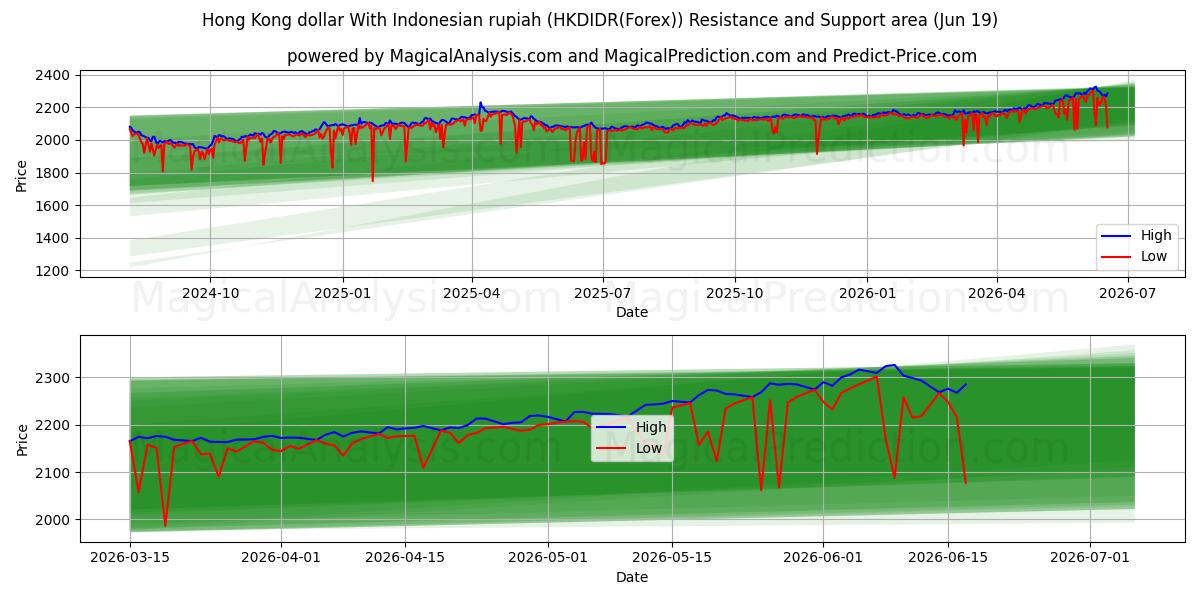
Task: Click the 2300 tick on the bottom chart
Action: point(53,379)
